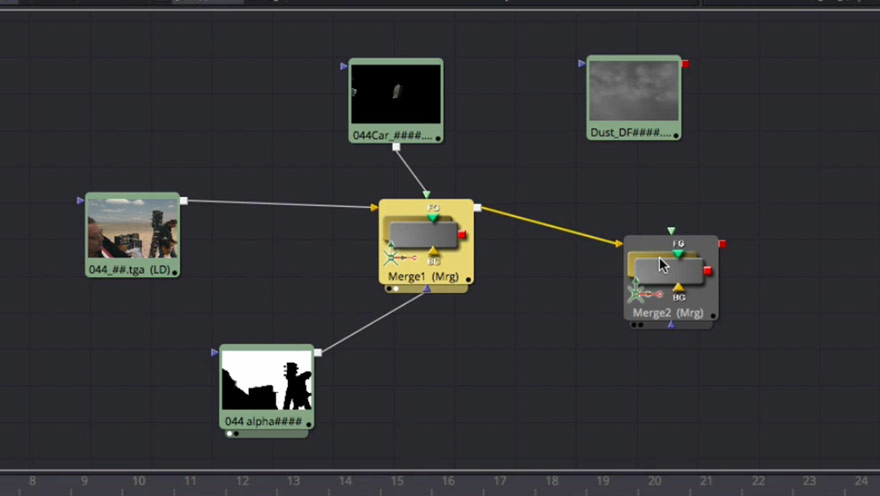Click the 044Car loader output square
This screenshot has height=496, width=880.
coord(396,147)
